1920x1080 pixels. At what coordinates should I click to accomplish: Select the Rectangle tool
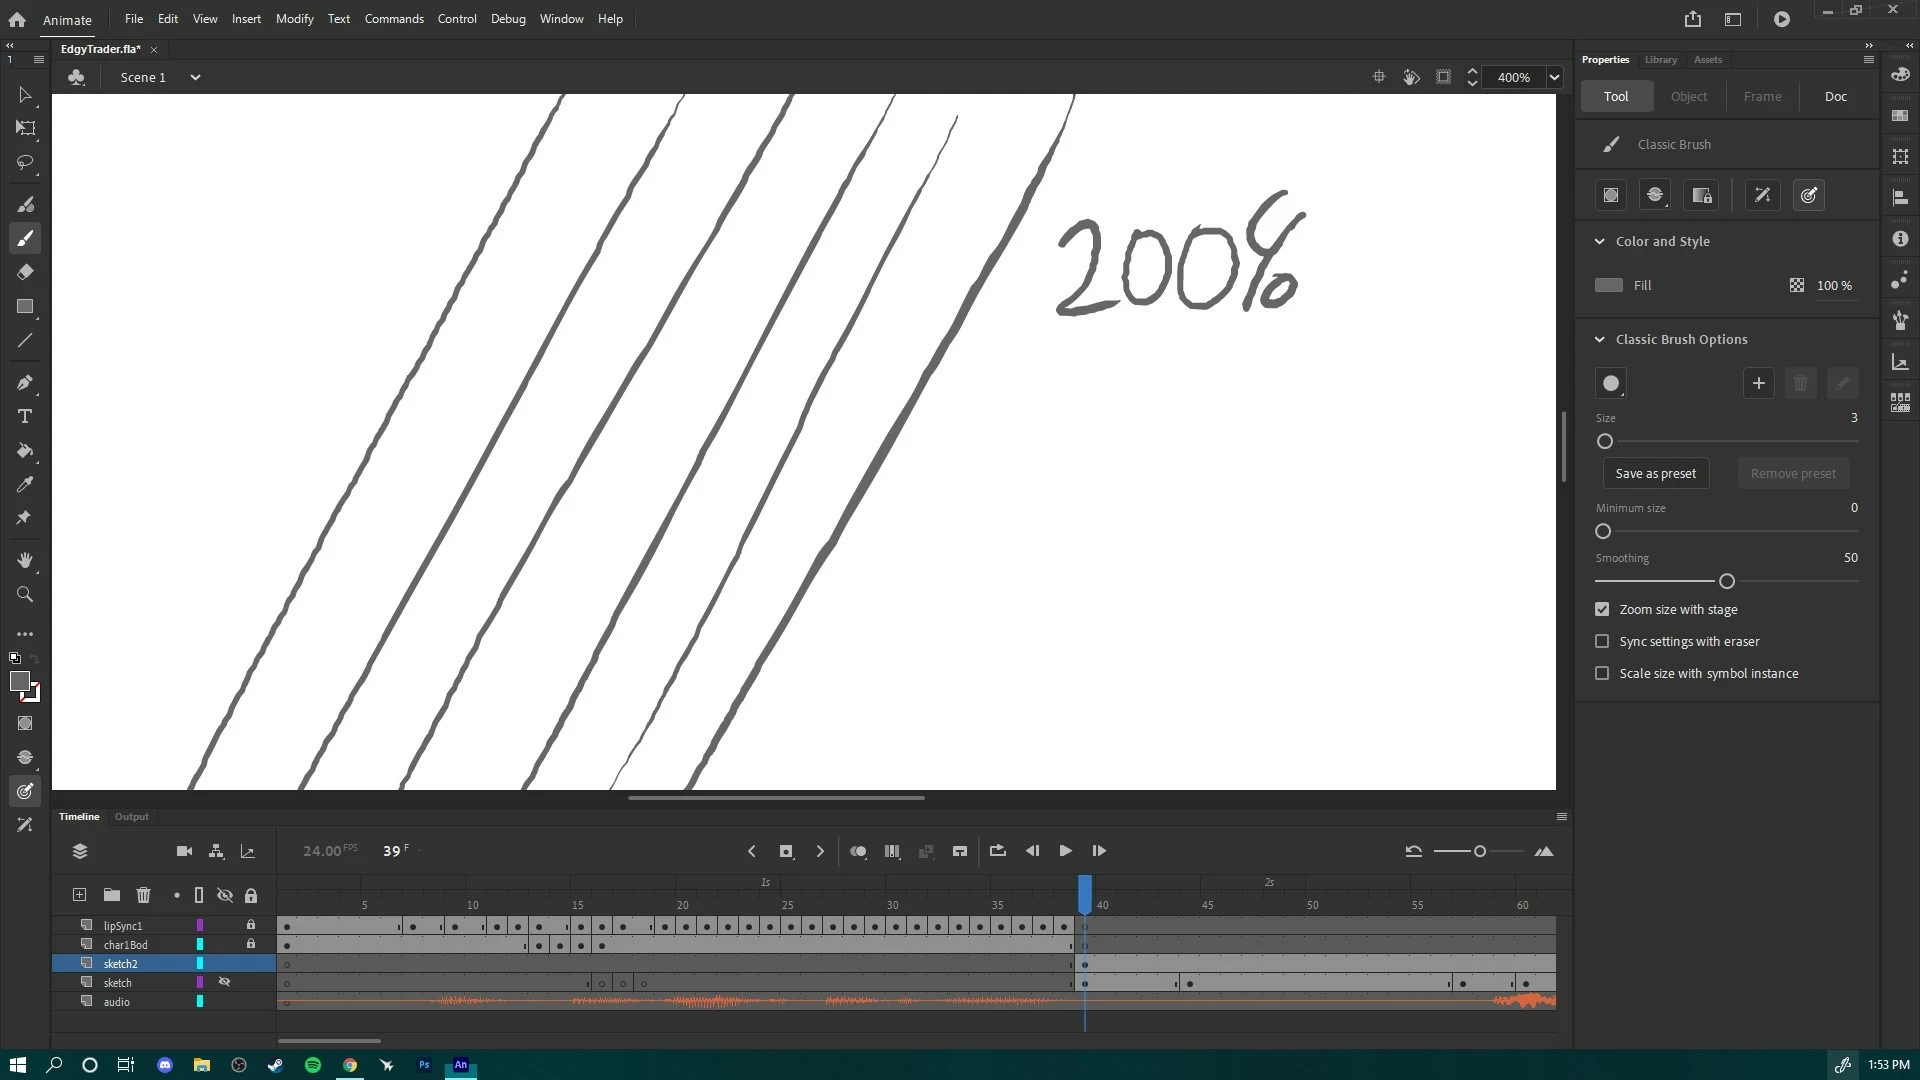click(25, 307)
